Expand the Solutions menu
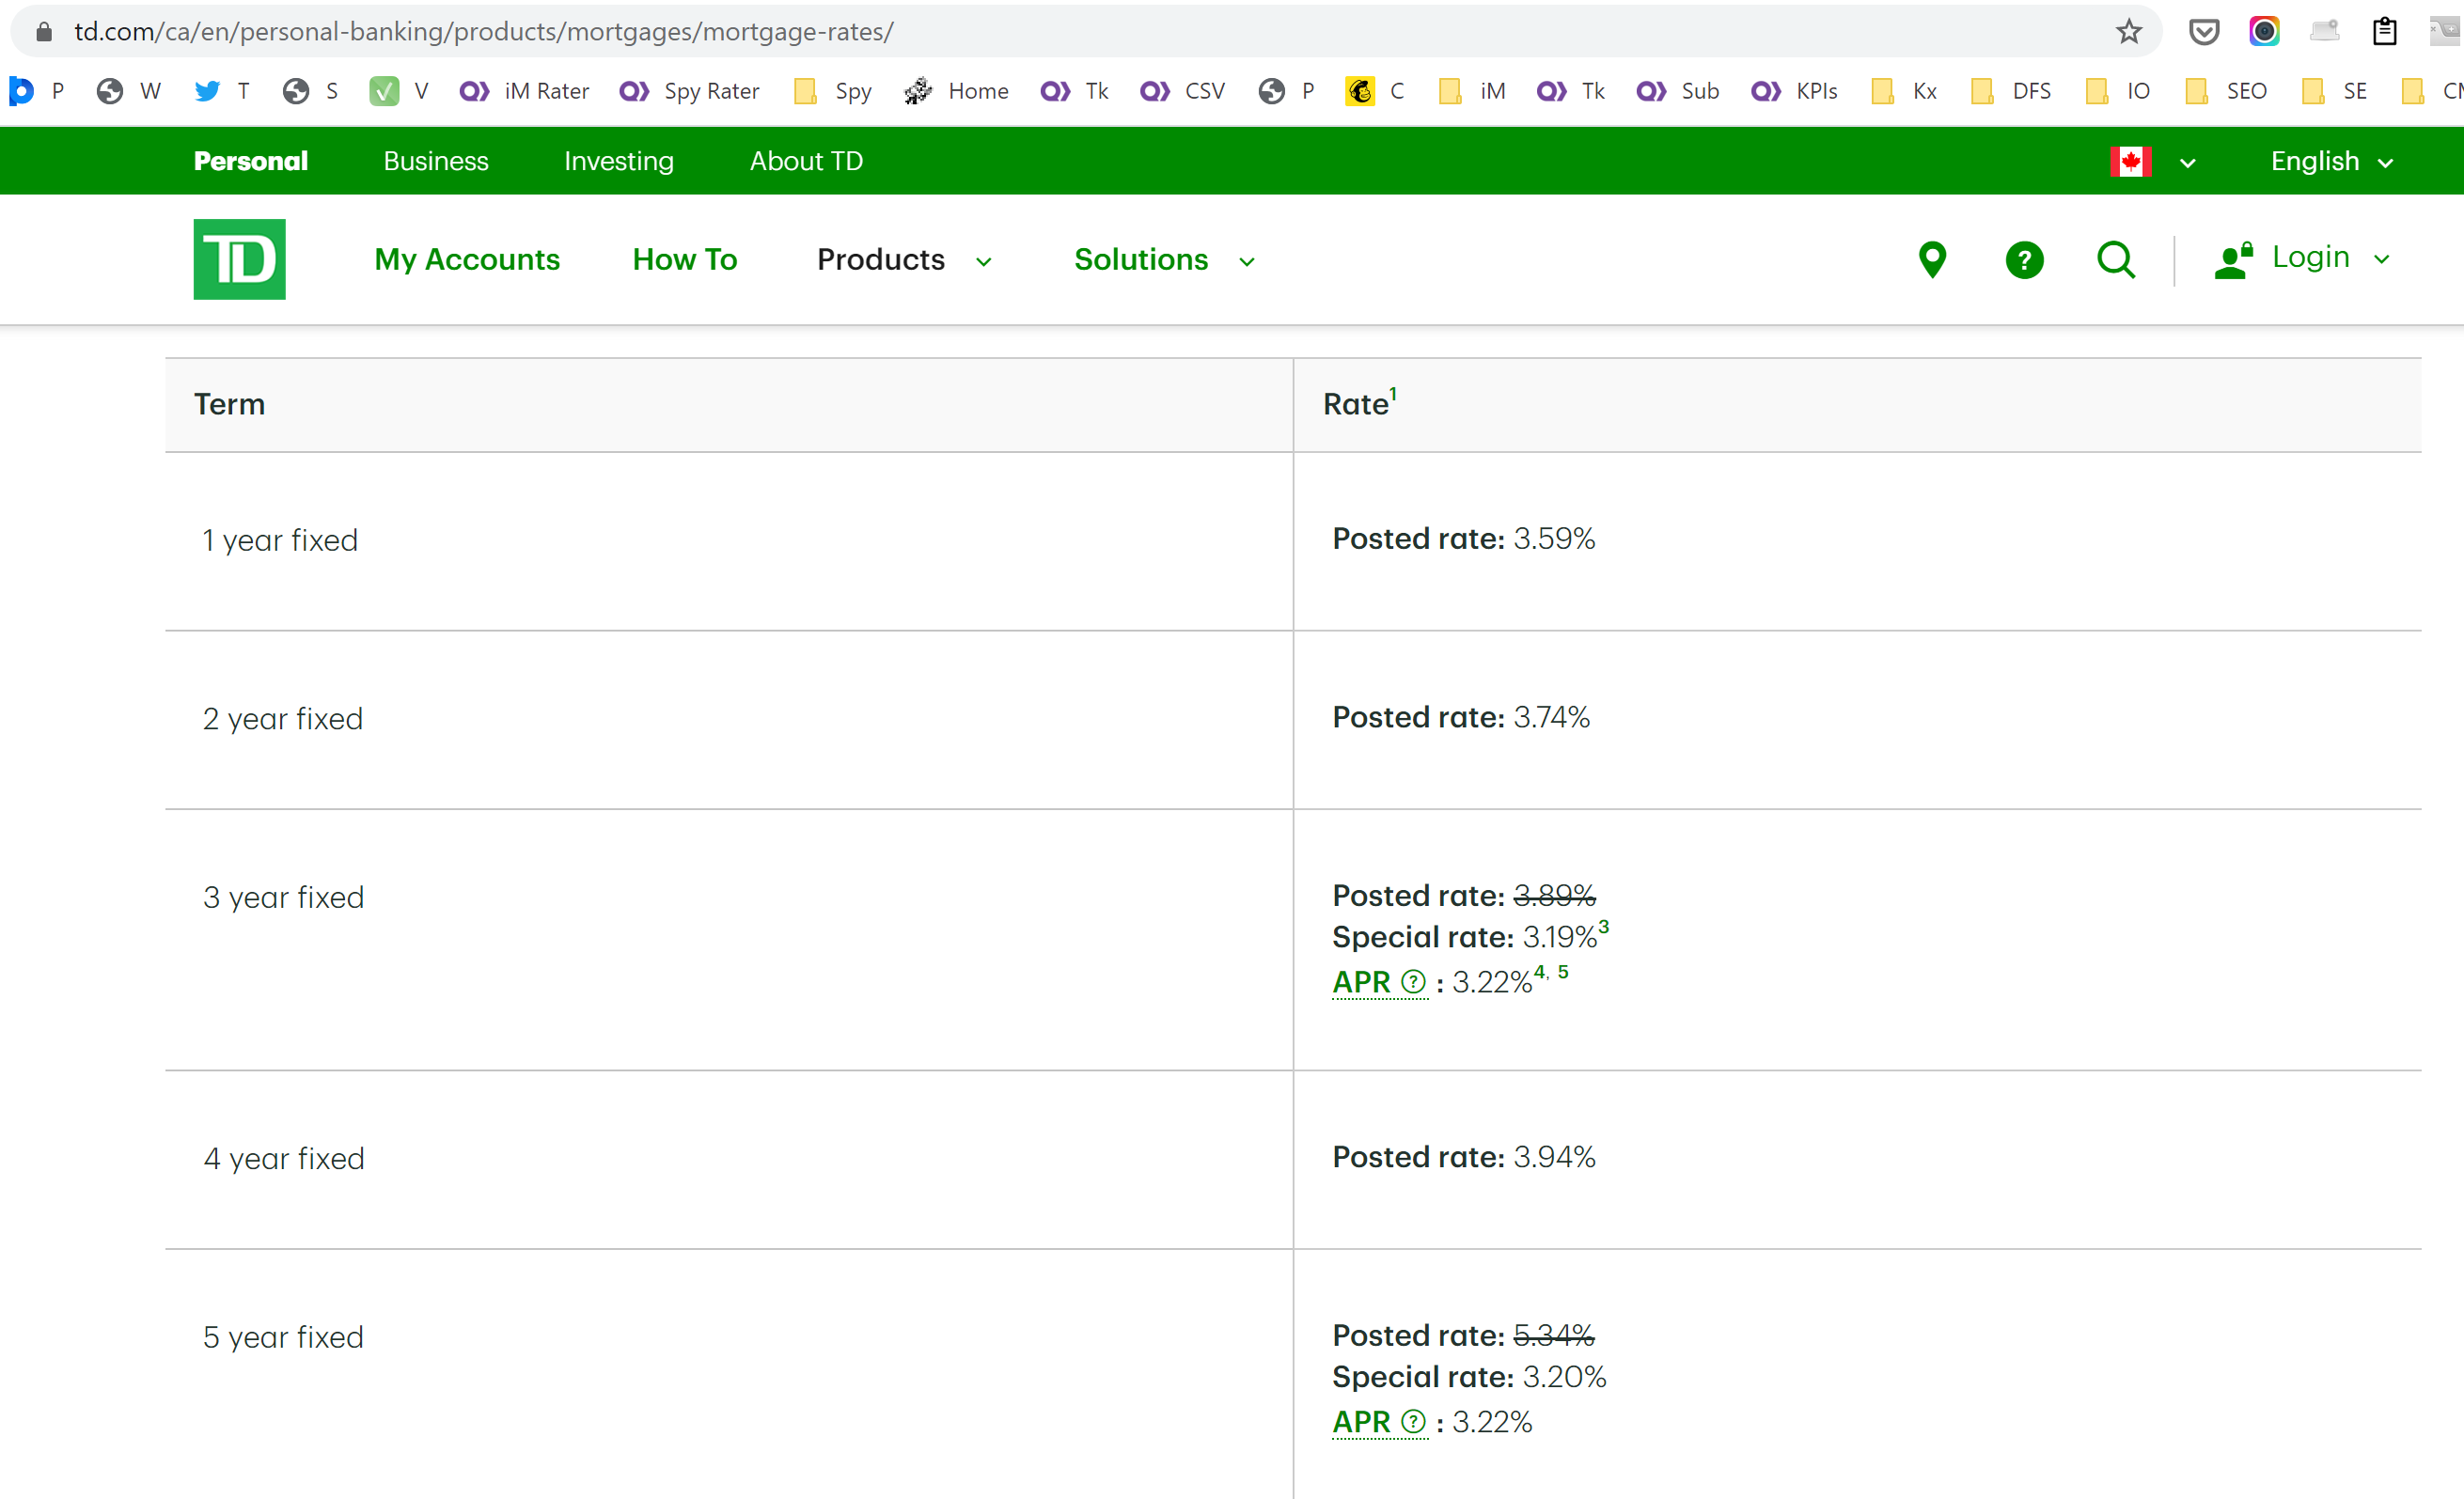The image size is (2464, 1499). click(1164, 260)
